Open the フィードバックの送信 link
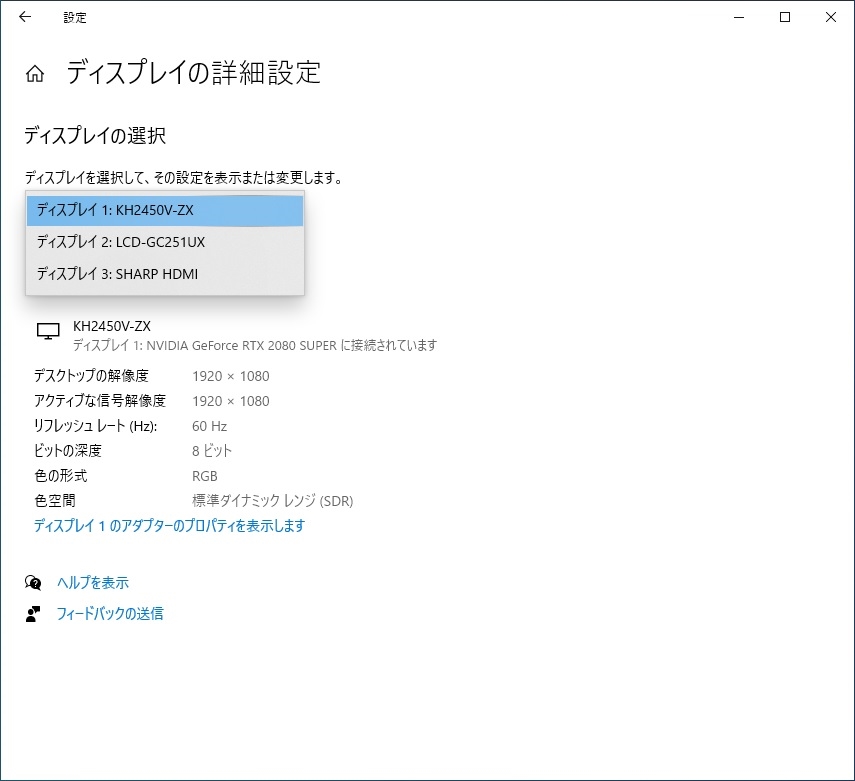The image size is (855, 781). pos(110,614)
